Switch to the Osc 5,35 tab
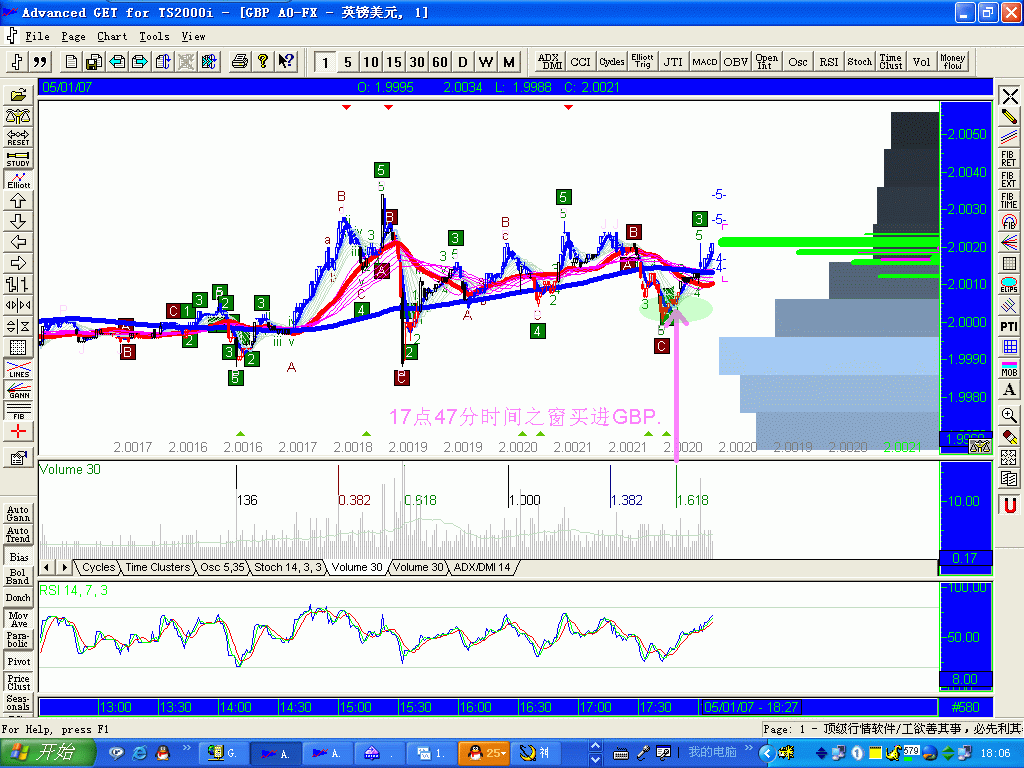The width and height of the screenshot is (1024, 768). click(x=222, y=568)
